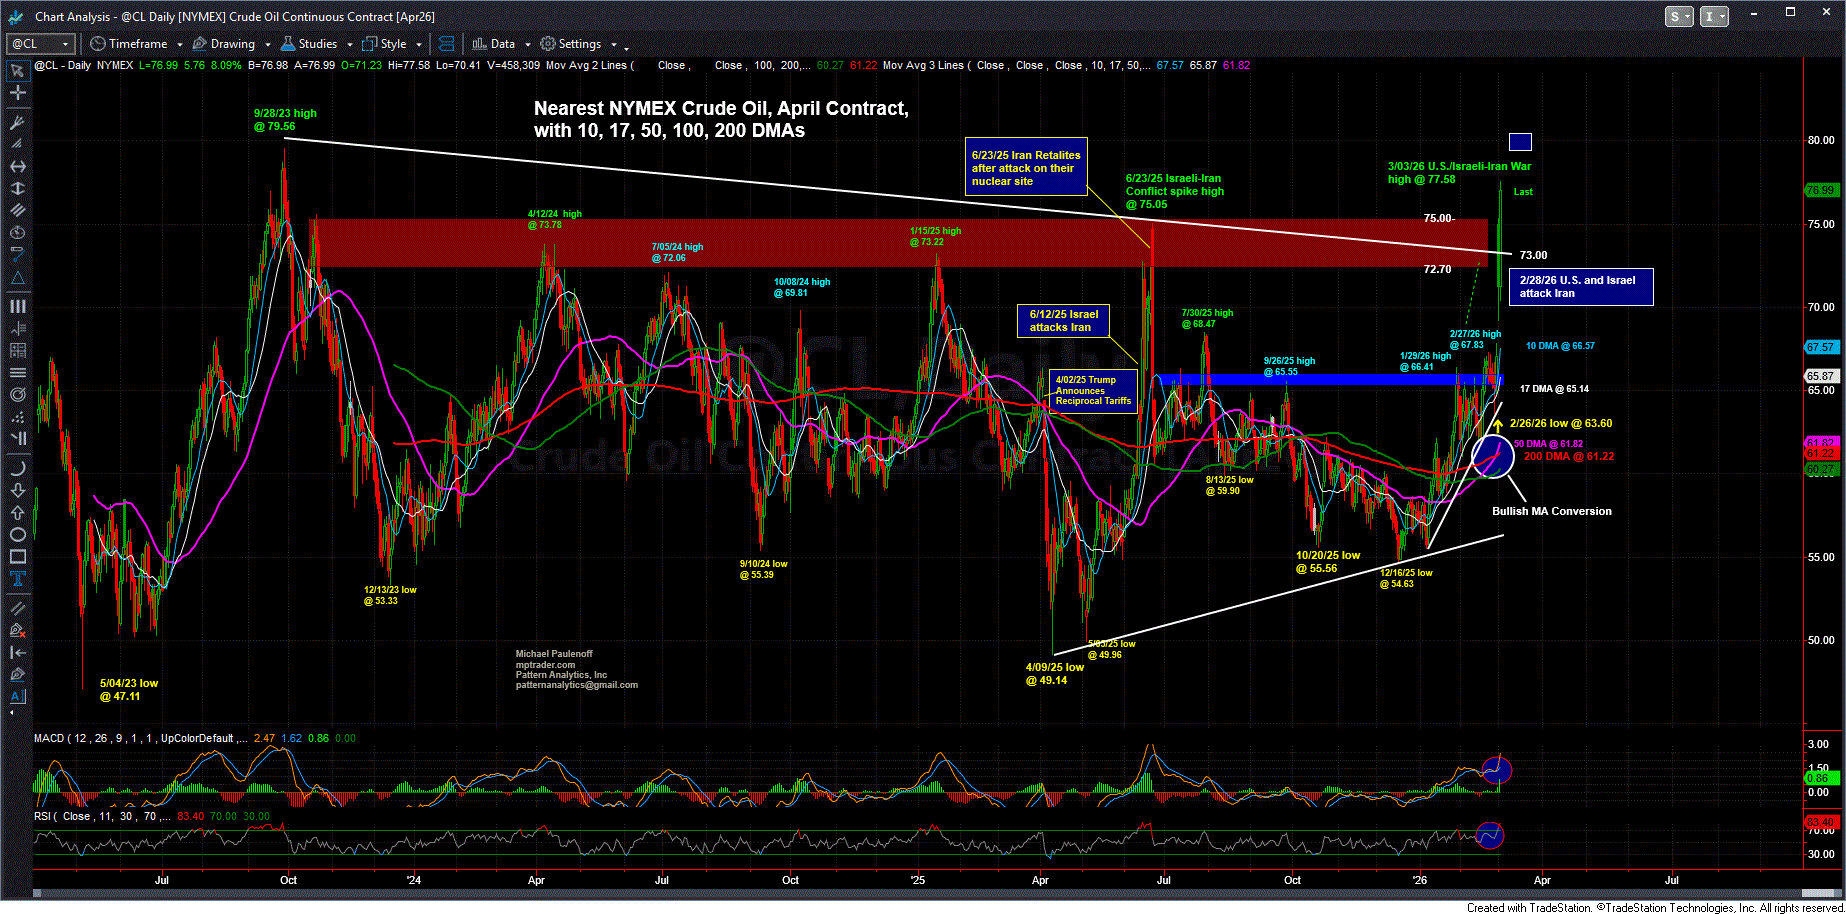Choose the ellipse drawing tool
This screenshot has height=914, width=1846.
[17, 535]
